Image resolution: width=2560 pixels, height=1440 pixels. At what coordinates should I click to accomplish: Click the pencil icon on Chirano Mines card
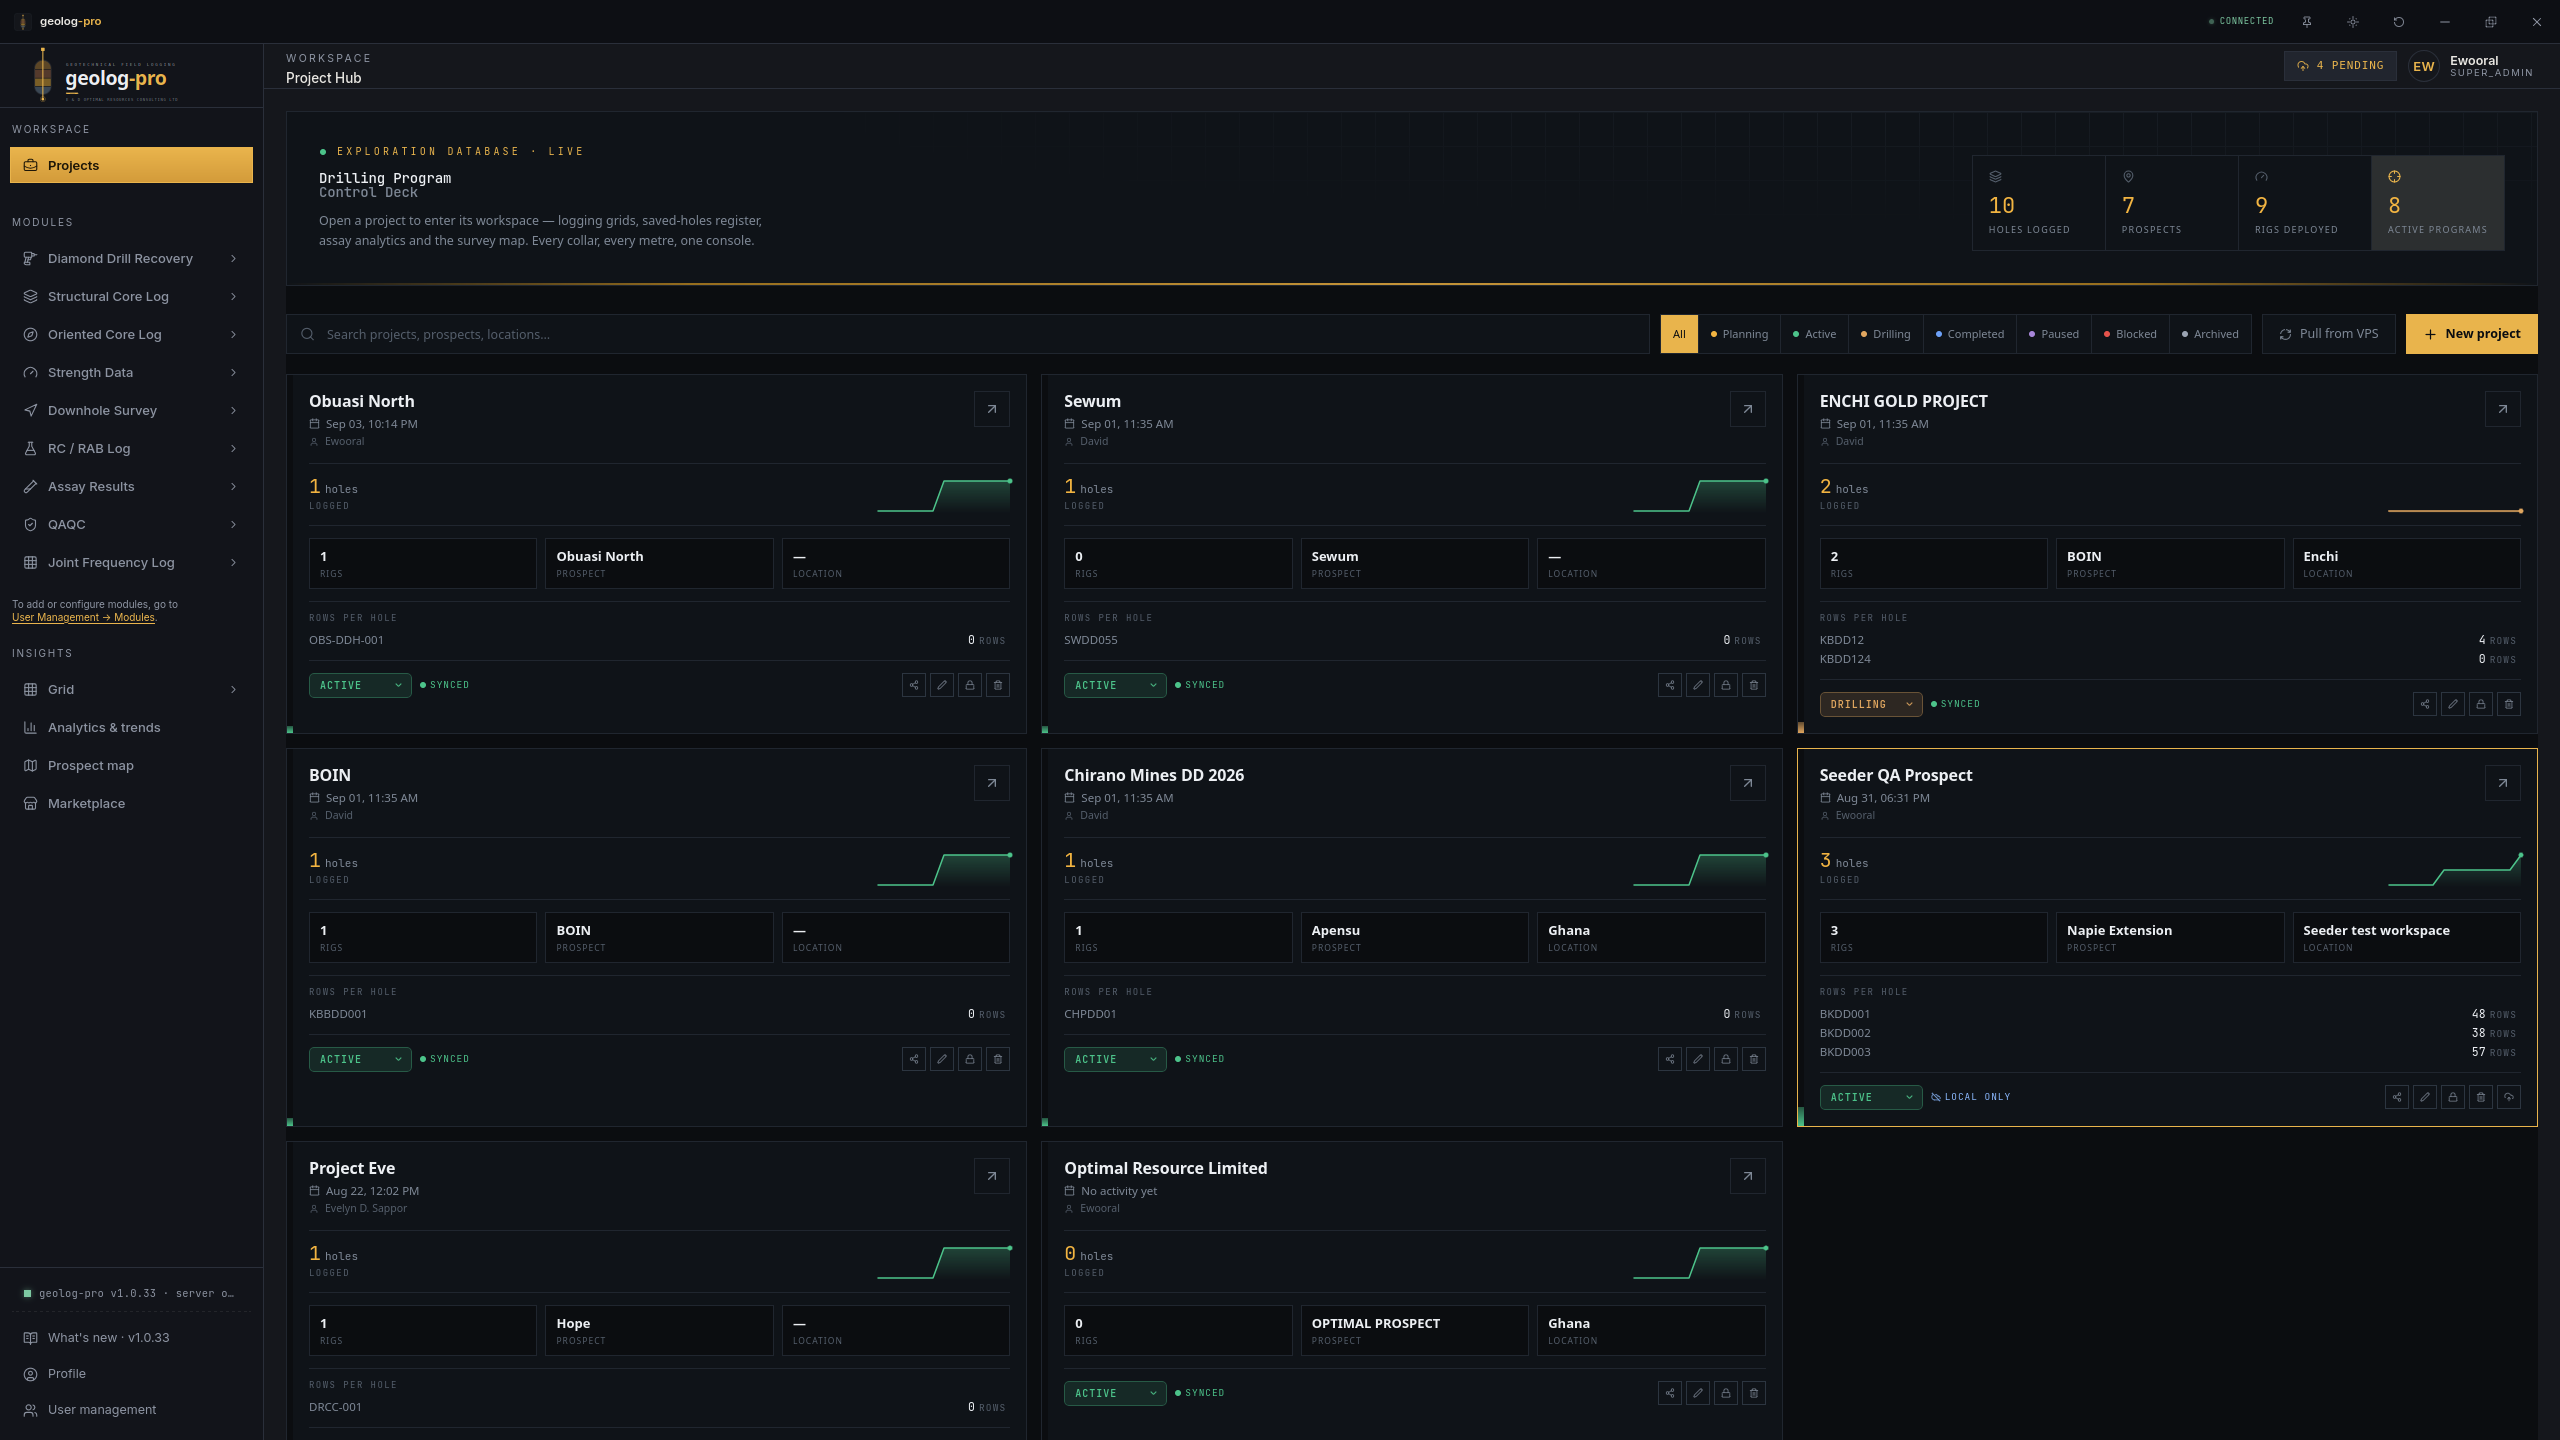tap(1698, 1059)
